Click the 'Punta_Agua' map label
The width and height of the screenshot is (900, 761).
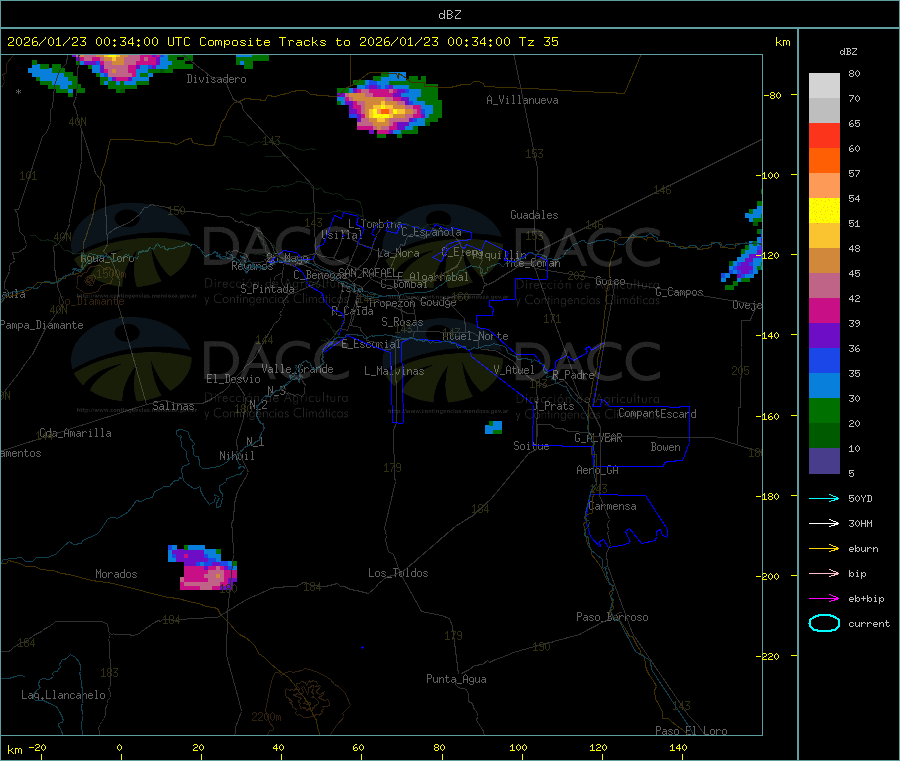(x=456, y=679)
